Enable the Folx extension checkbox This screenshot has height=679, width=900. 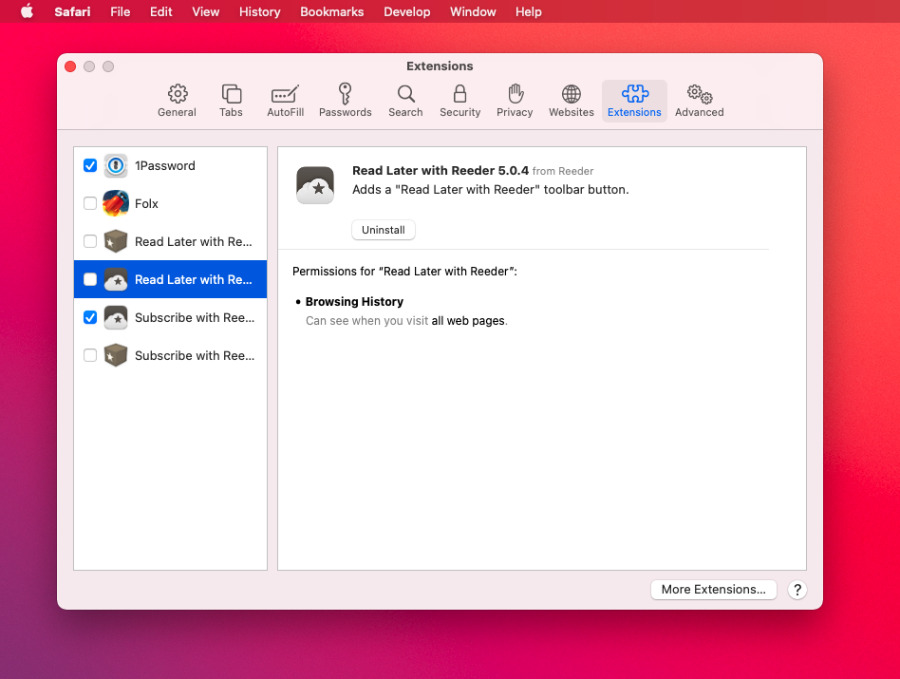[x=90, y=204]
